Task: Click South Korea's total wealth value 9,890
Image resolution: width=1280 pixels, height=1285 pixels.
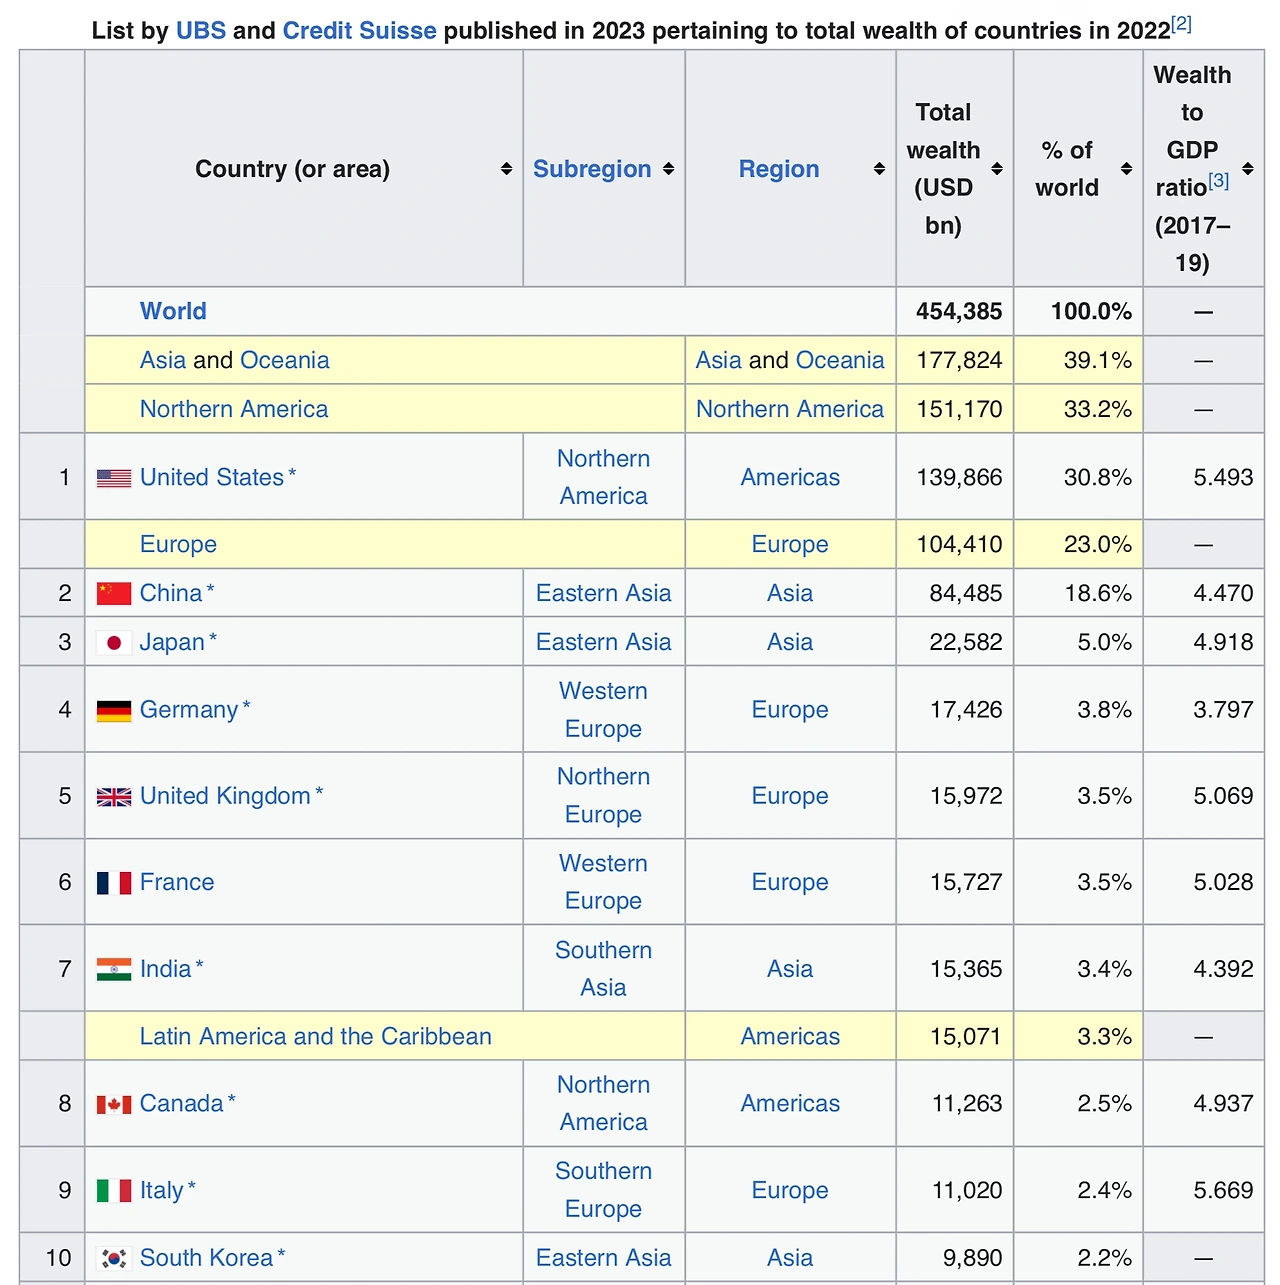Action: pyautogui.click(x=973, y=1258)
